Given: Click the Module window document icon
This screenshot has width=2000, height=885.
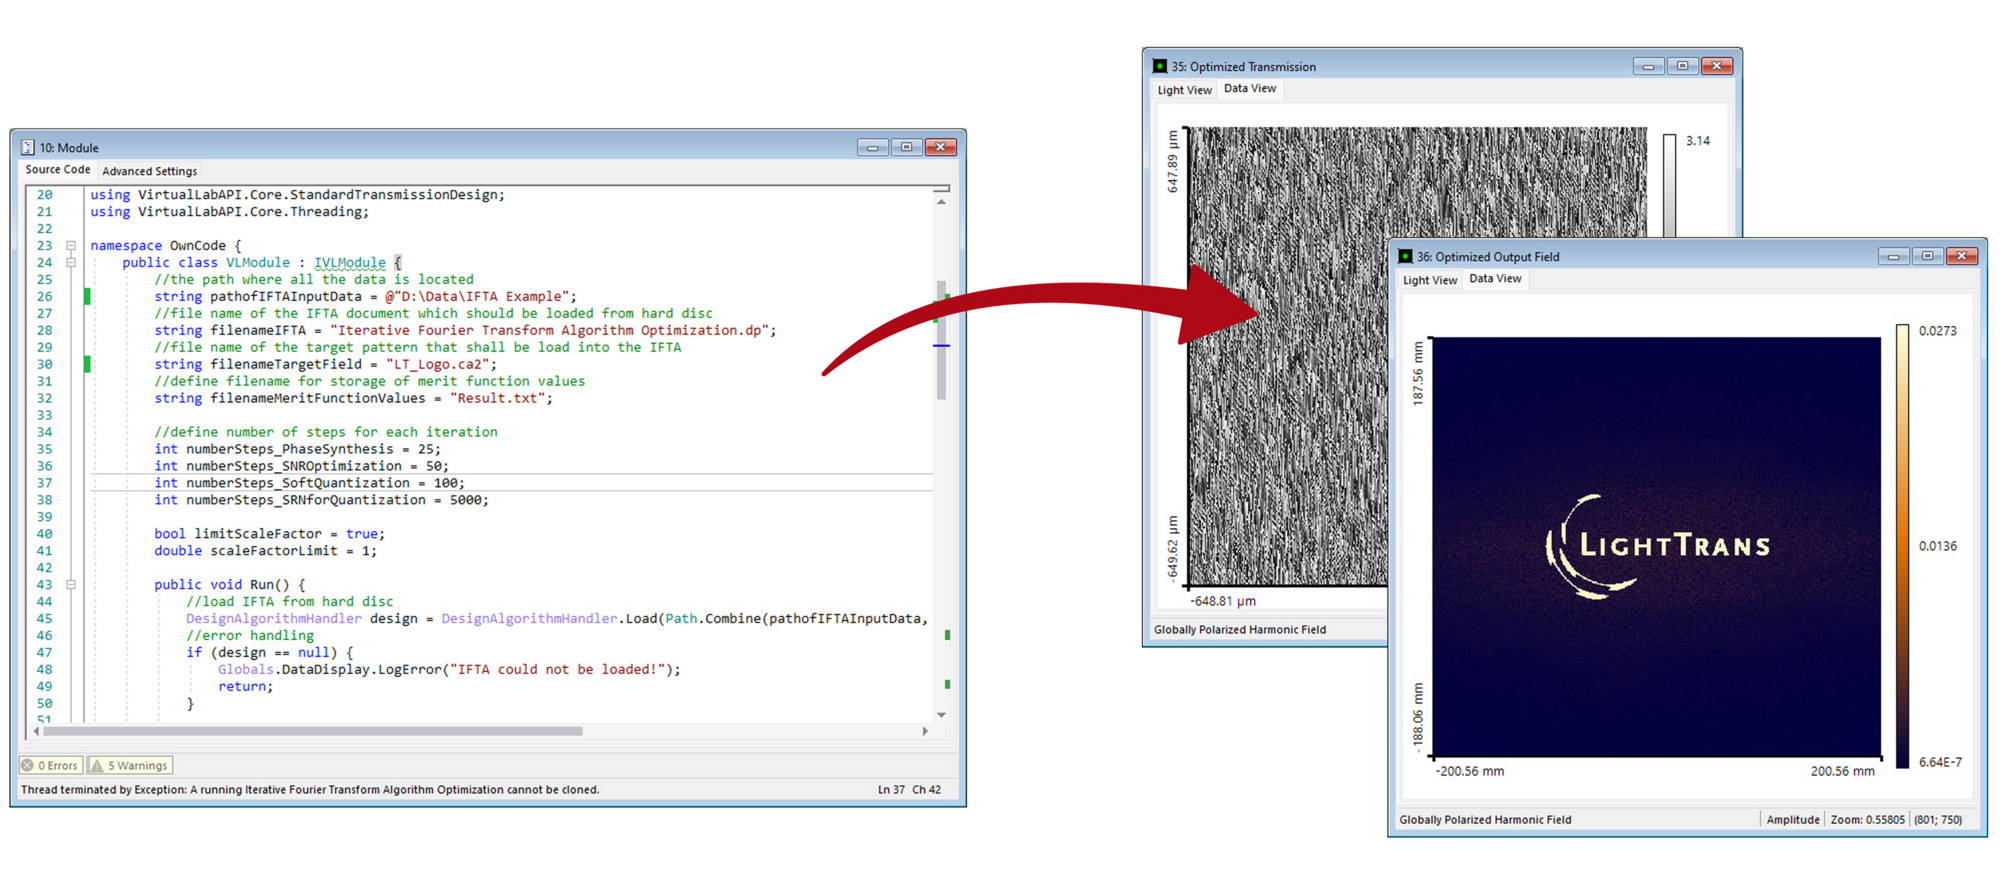Looking at the screenshot, I should (28, 147).
